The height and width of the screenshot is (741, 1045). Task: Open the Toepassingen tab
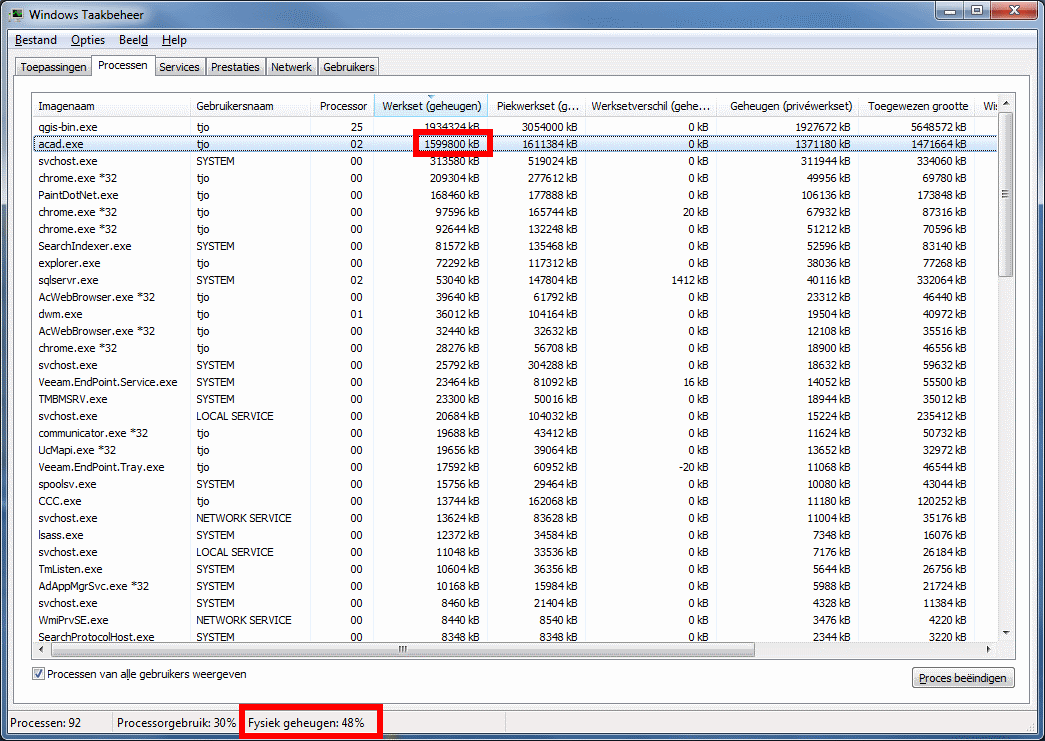[x=52, y=66]
